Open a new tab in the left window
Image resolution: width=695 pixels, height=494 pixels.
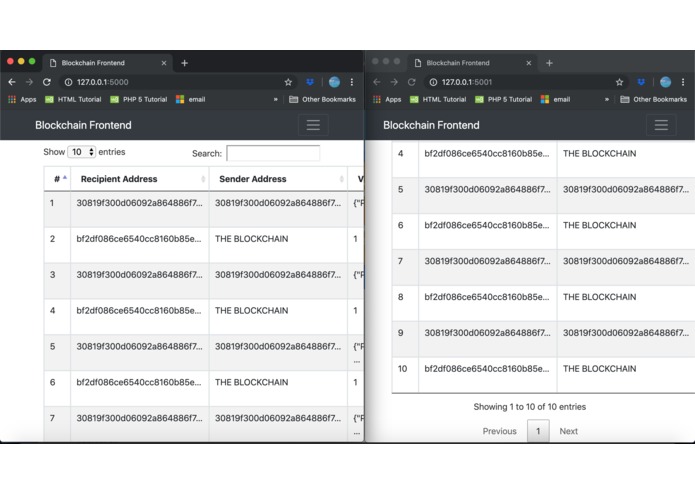[184, 63]
